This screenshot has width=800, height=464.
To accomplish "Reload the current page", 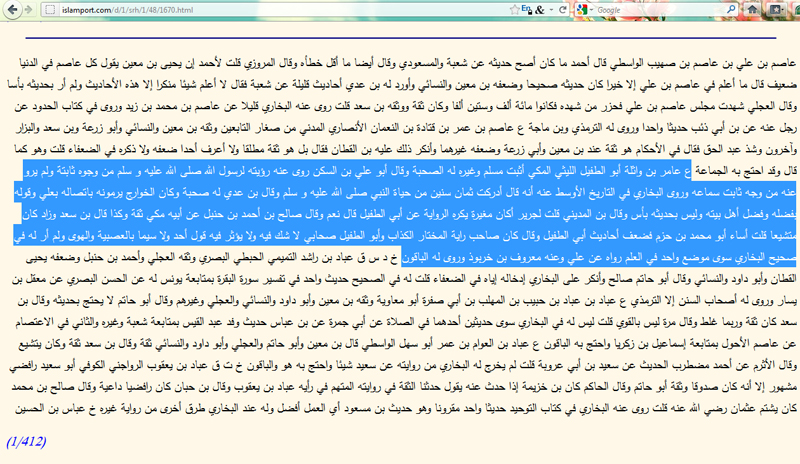I will (x=563, y=10).
